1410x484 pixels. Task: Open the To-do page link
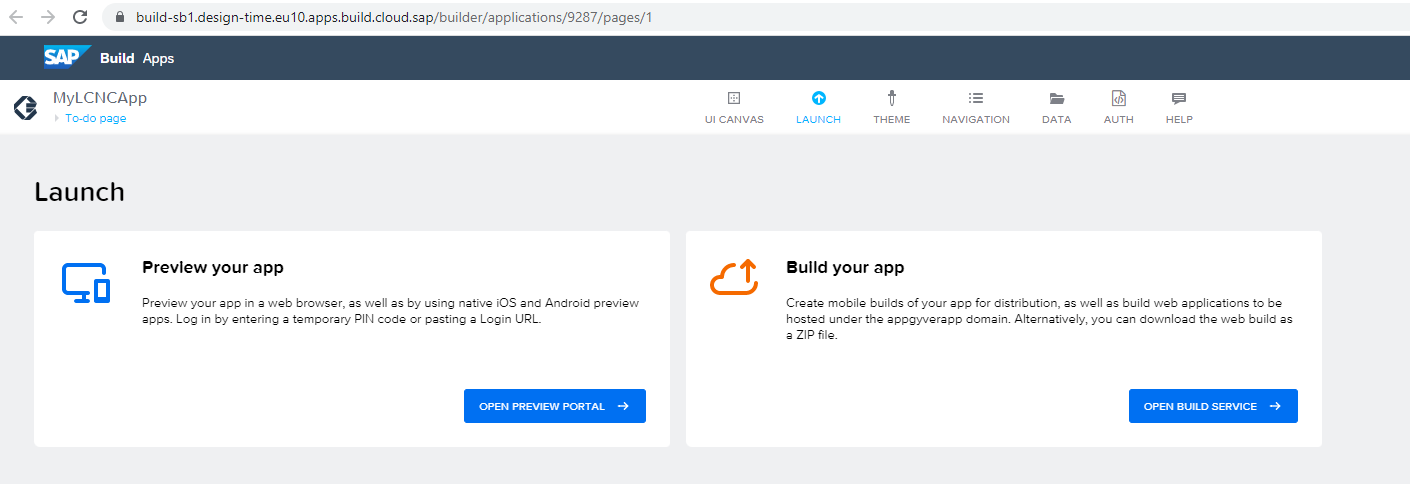pos(96,118)
